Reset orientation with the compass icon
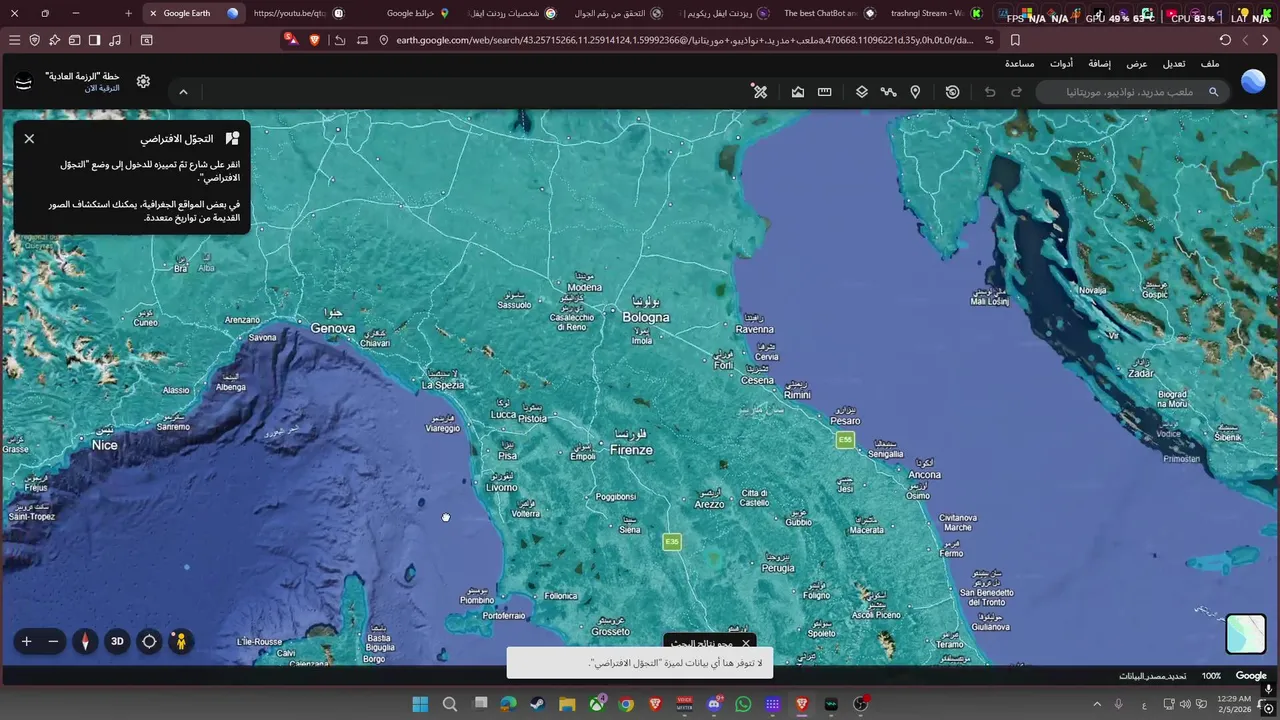 pos(85,641)
